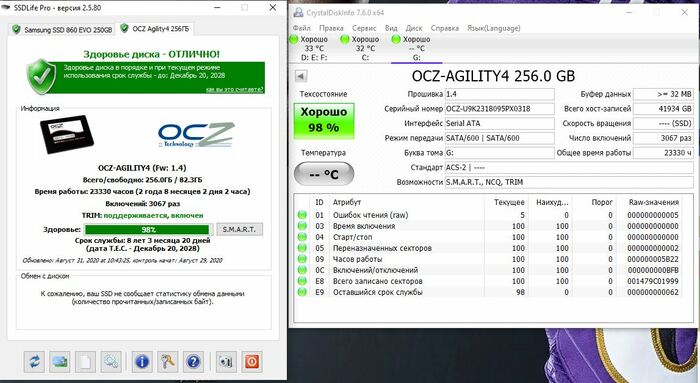
Task: Click the green status circle of row 01
Action: point(302,215)
